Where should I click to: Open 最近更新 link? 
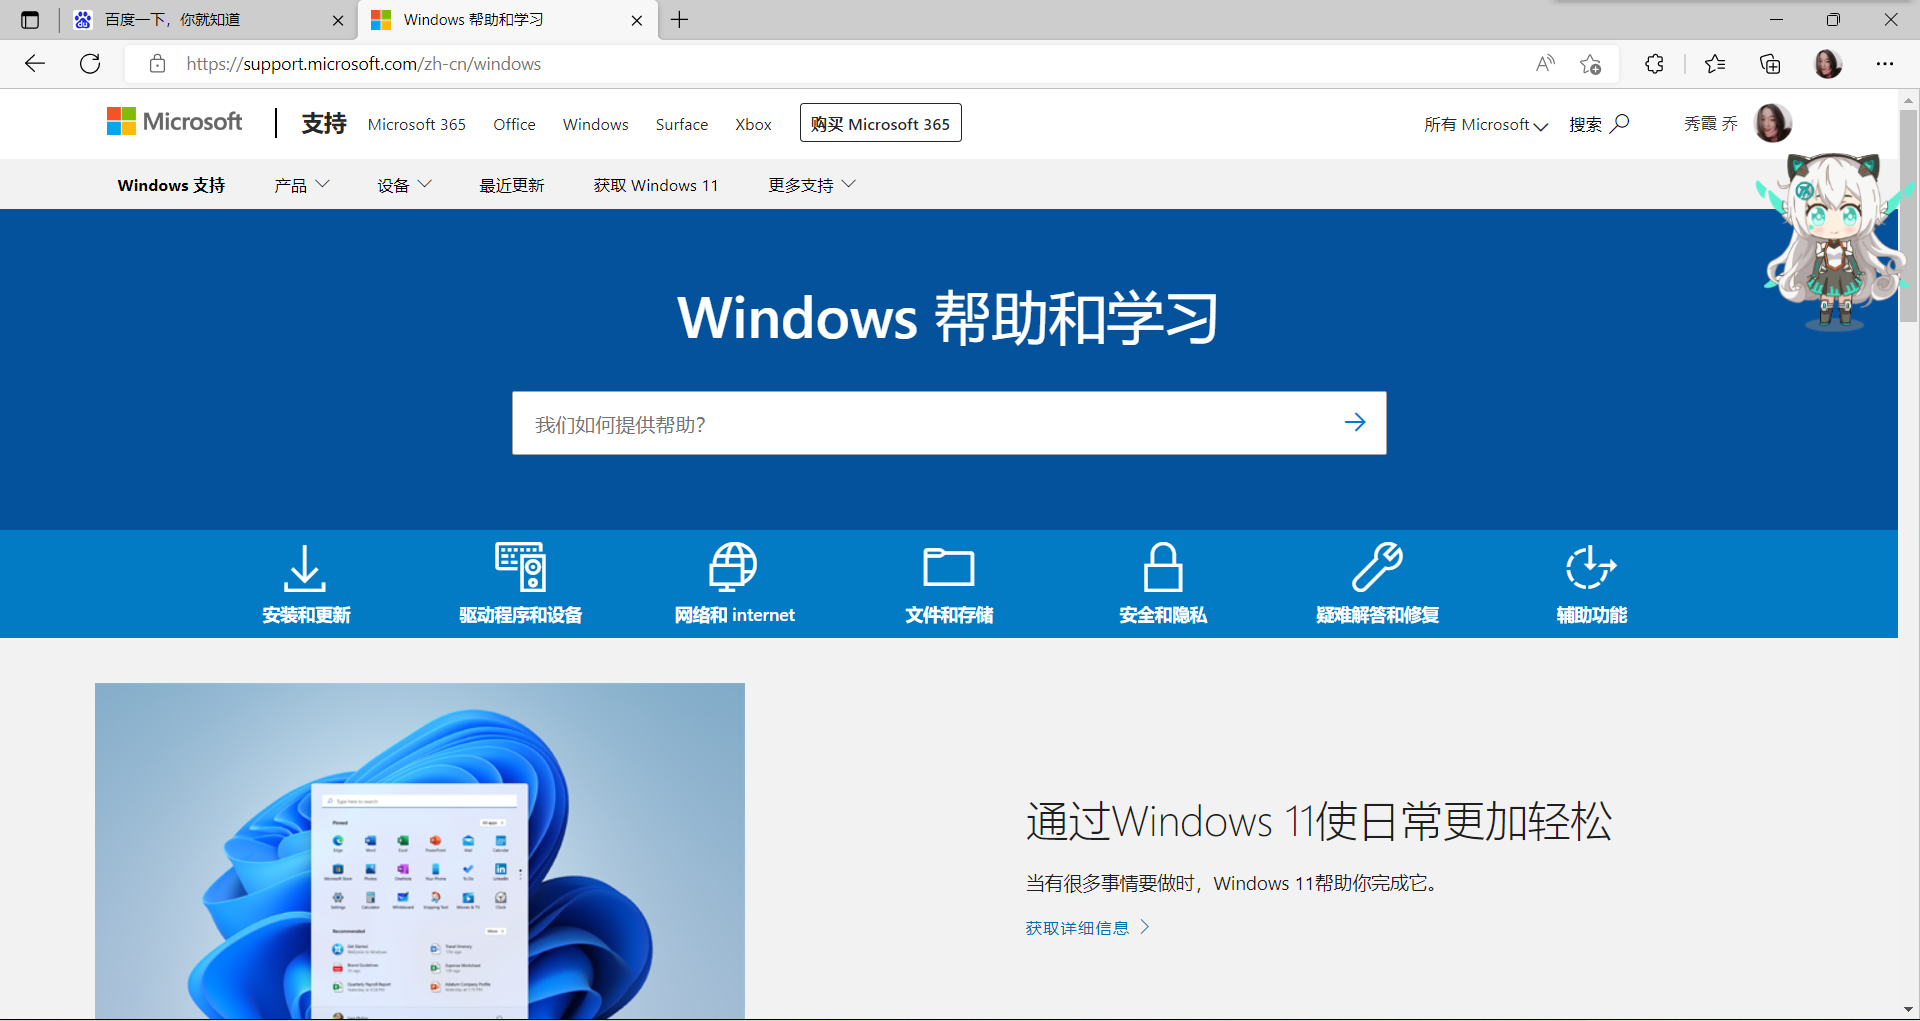pyautogui.click(x=512, y=185)
